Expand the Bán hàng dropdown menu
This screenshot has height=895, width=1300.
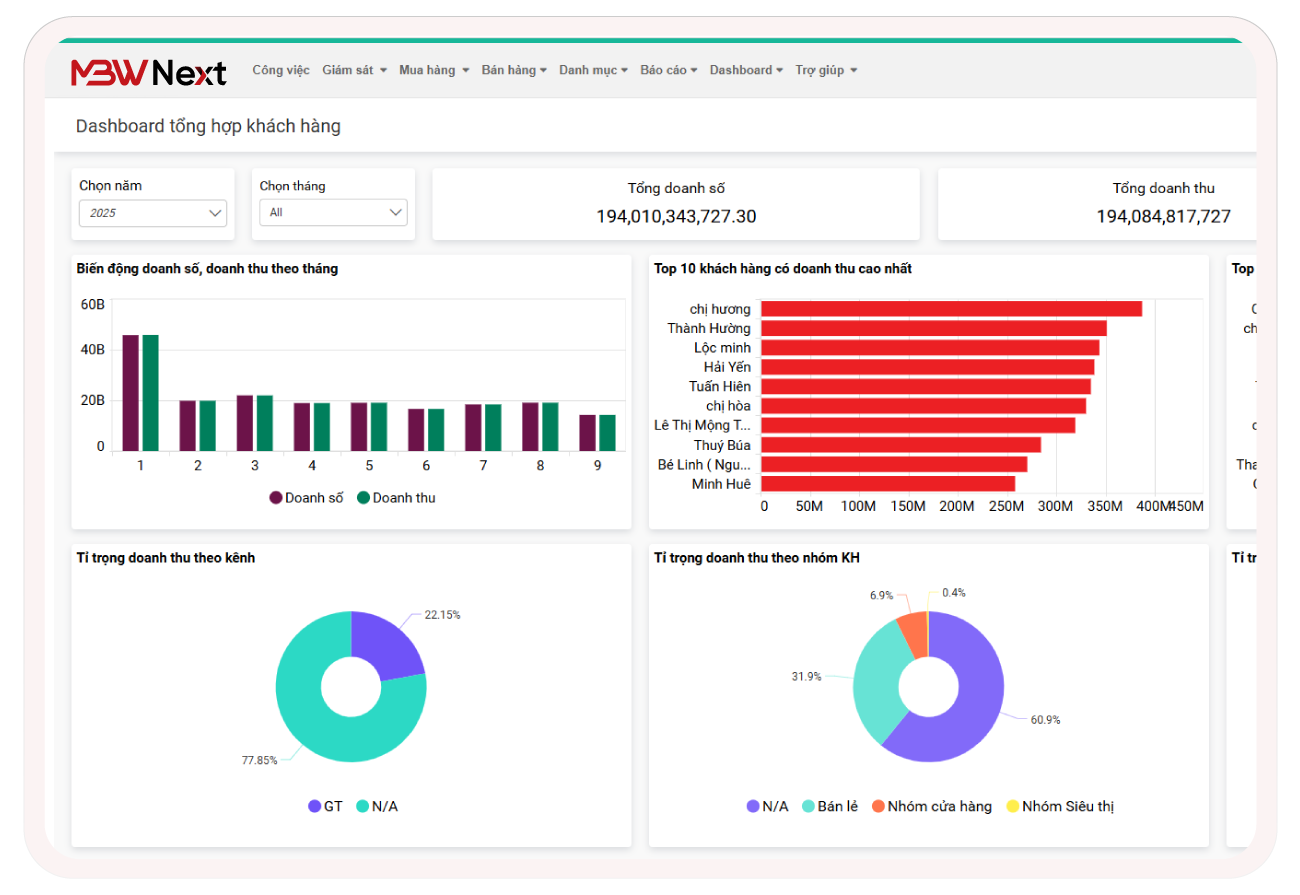pyautogui.click(x=514, y=70)
